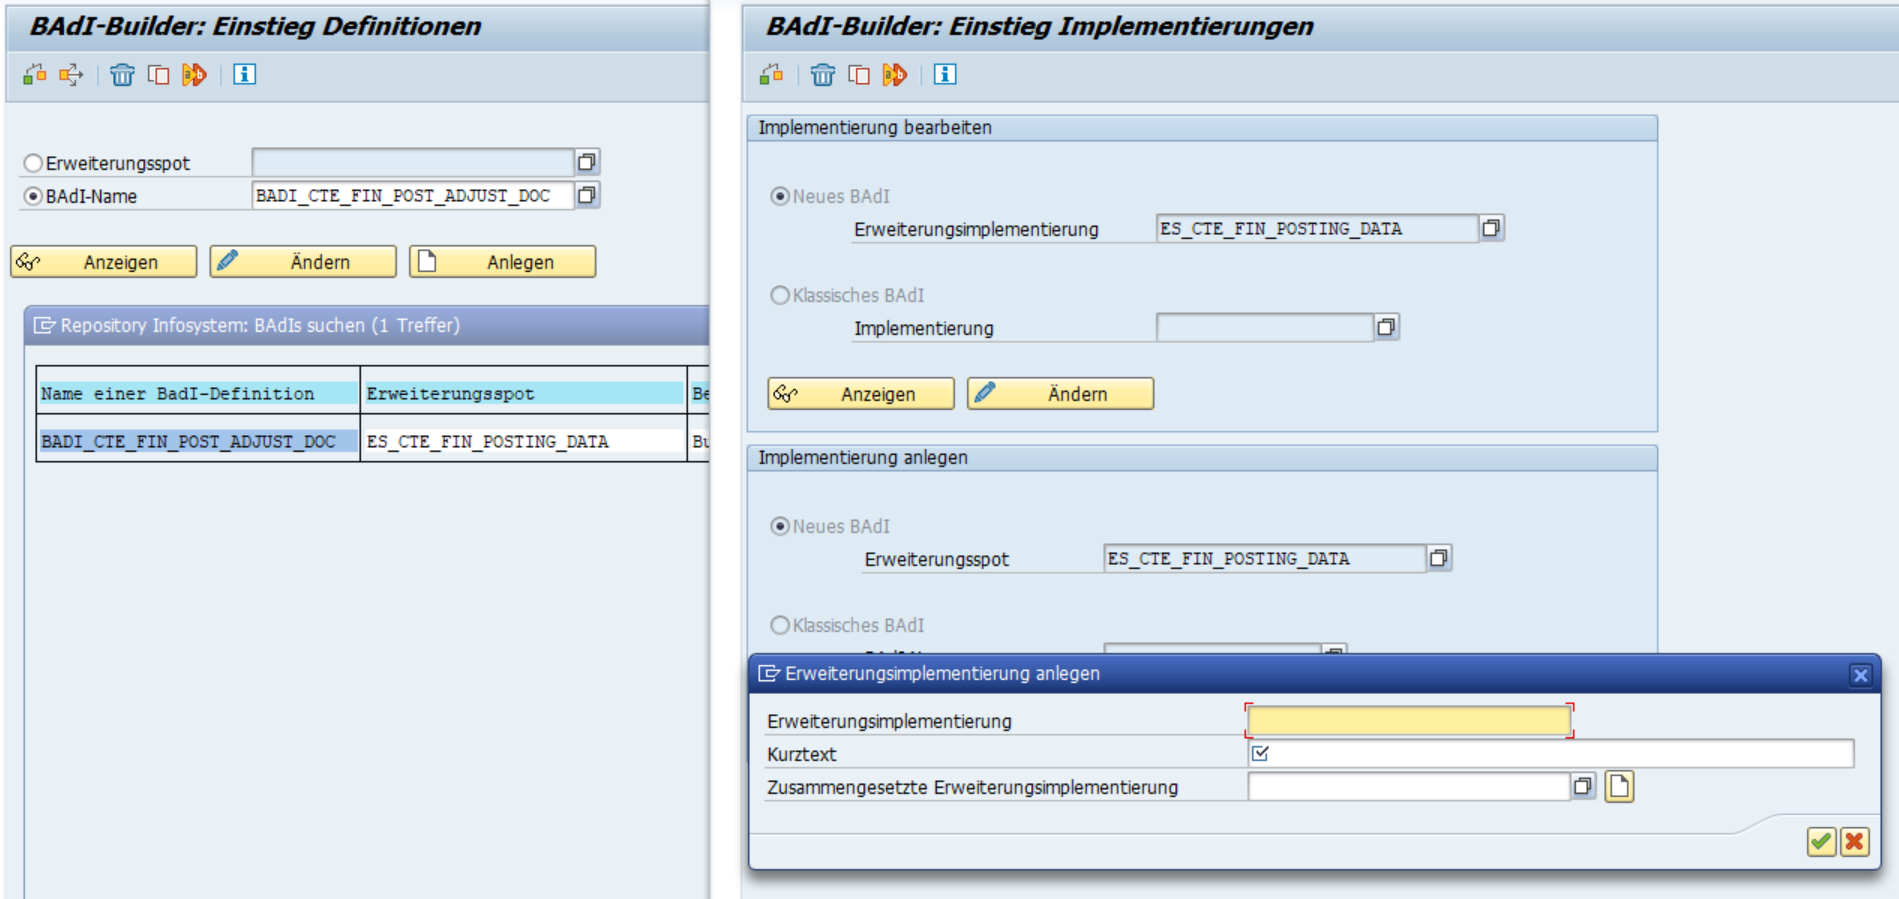
Task: Click rename a-b icon in Definitionen window toolbar
Action: (194, 74)
